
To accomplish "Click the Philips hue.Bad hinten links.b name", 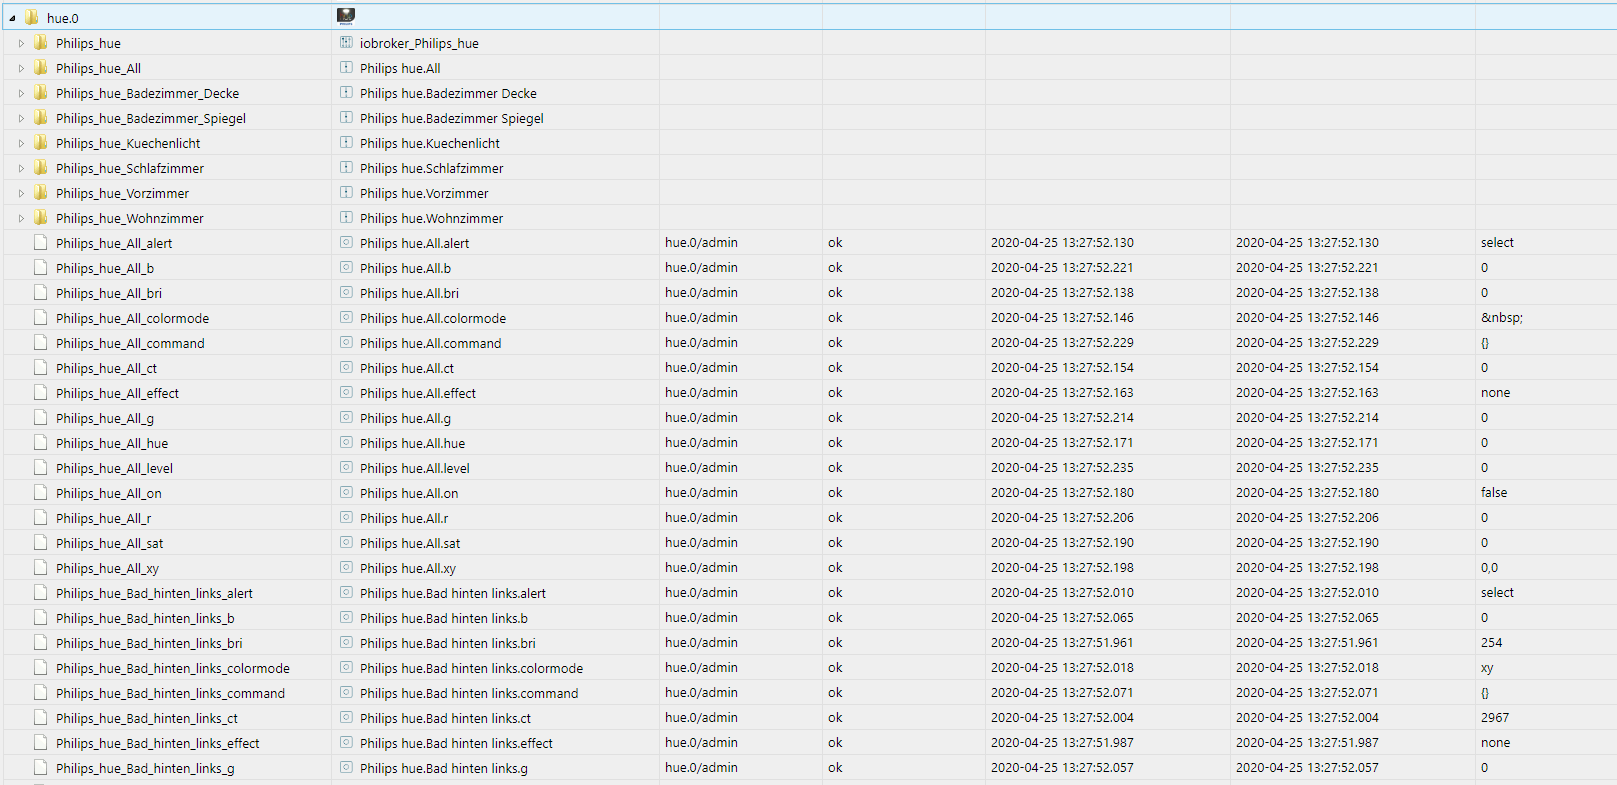I will 444,618.
